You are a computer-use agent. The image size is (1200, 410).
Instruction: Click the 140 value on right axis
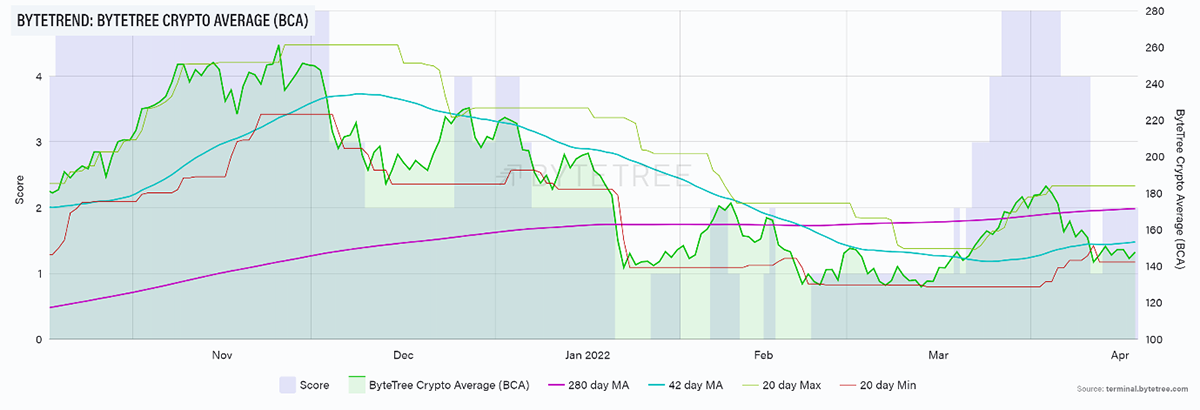1155,267
